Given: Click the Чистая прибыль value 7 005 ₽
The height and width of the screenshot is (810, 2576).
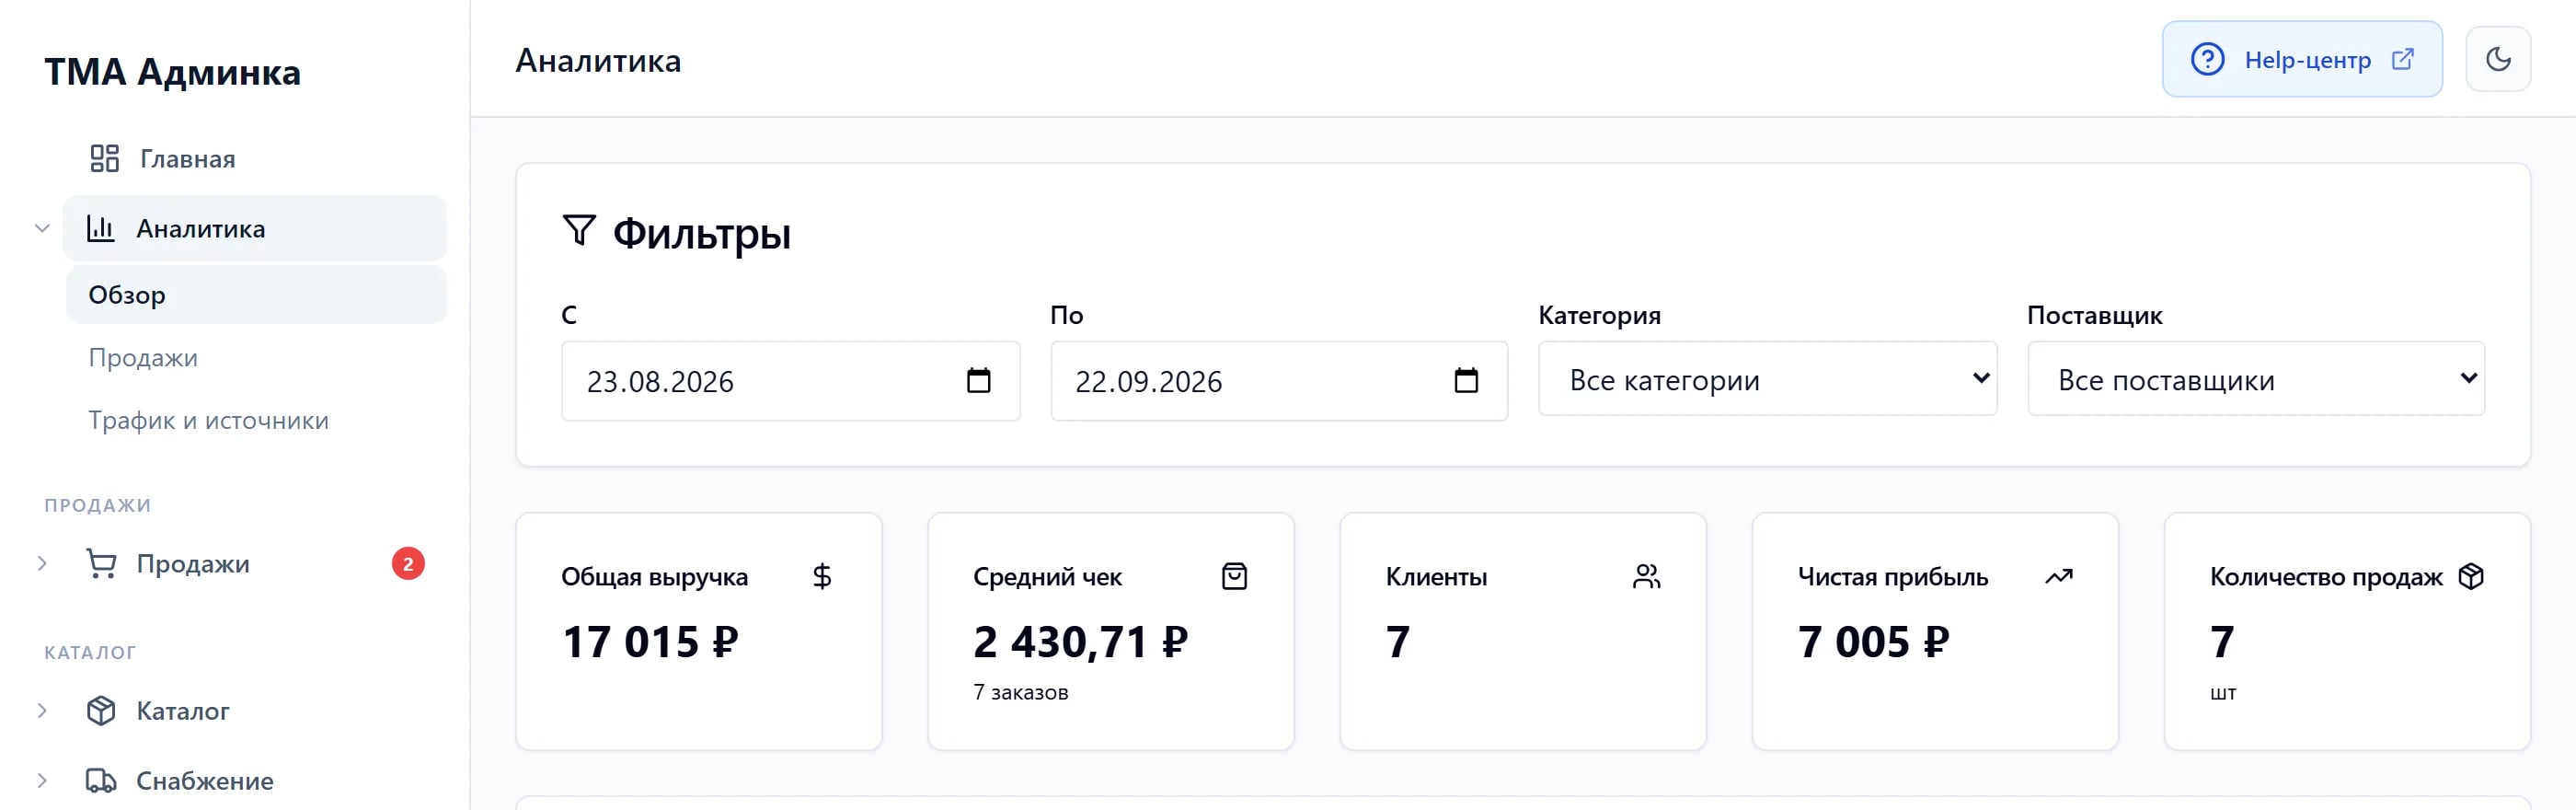Looking at the screenshot, I should point(1874,642).
